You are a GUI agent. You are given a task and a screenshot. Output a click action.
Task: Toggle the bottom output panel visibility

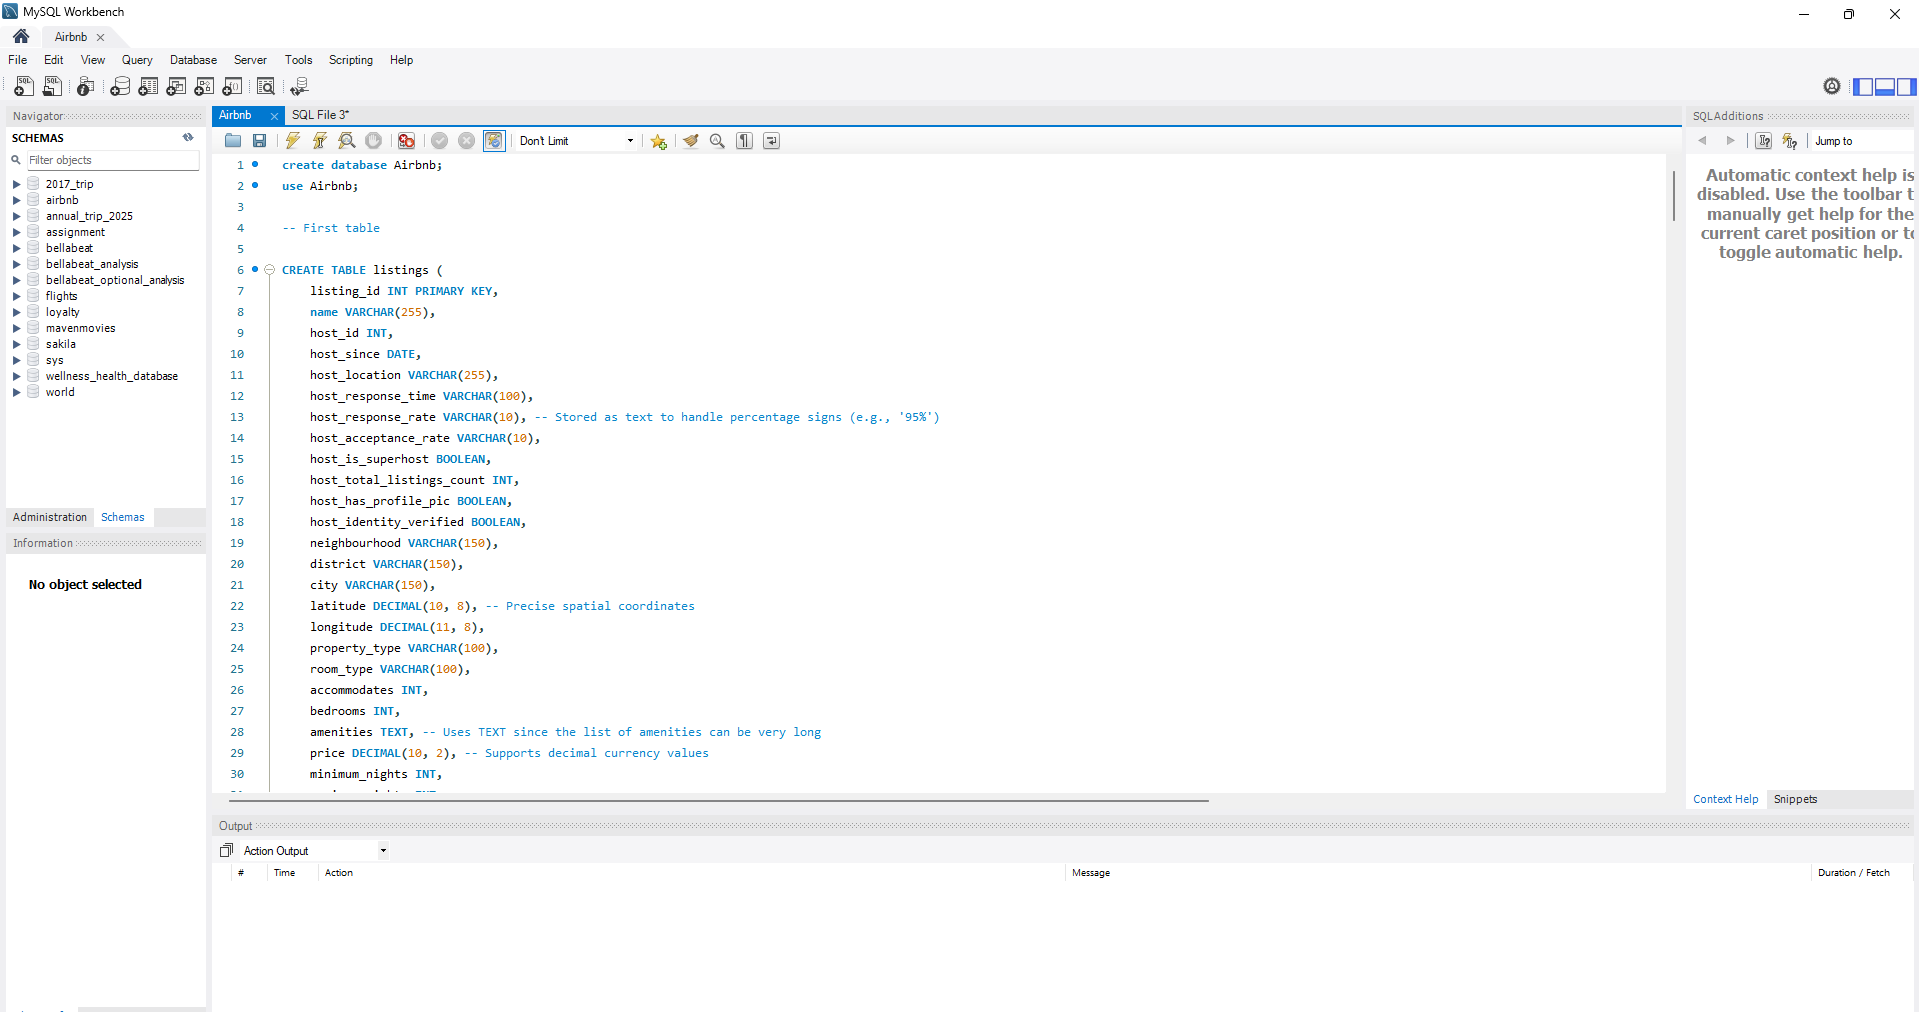(1885, 87)
